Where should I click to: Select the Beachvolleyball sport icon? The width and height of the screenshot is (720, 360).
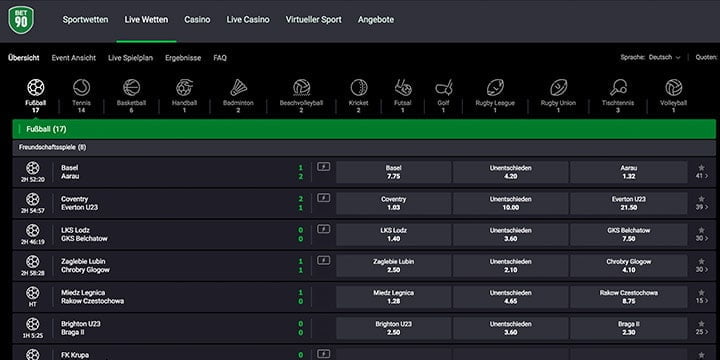click(301, 87)
